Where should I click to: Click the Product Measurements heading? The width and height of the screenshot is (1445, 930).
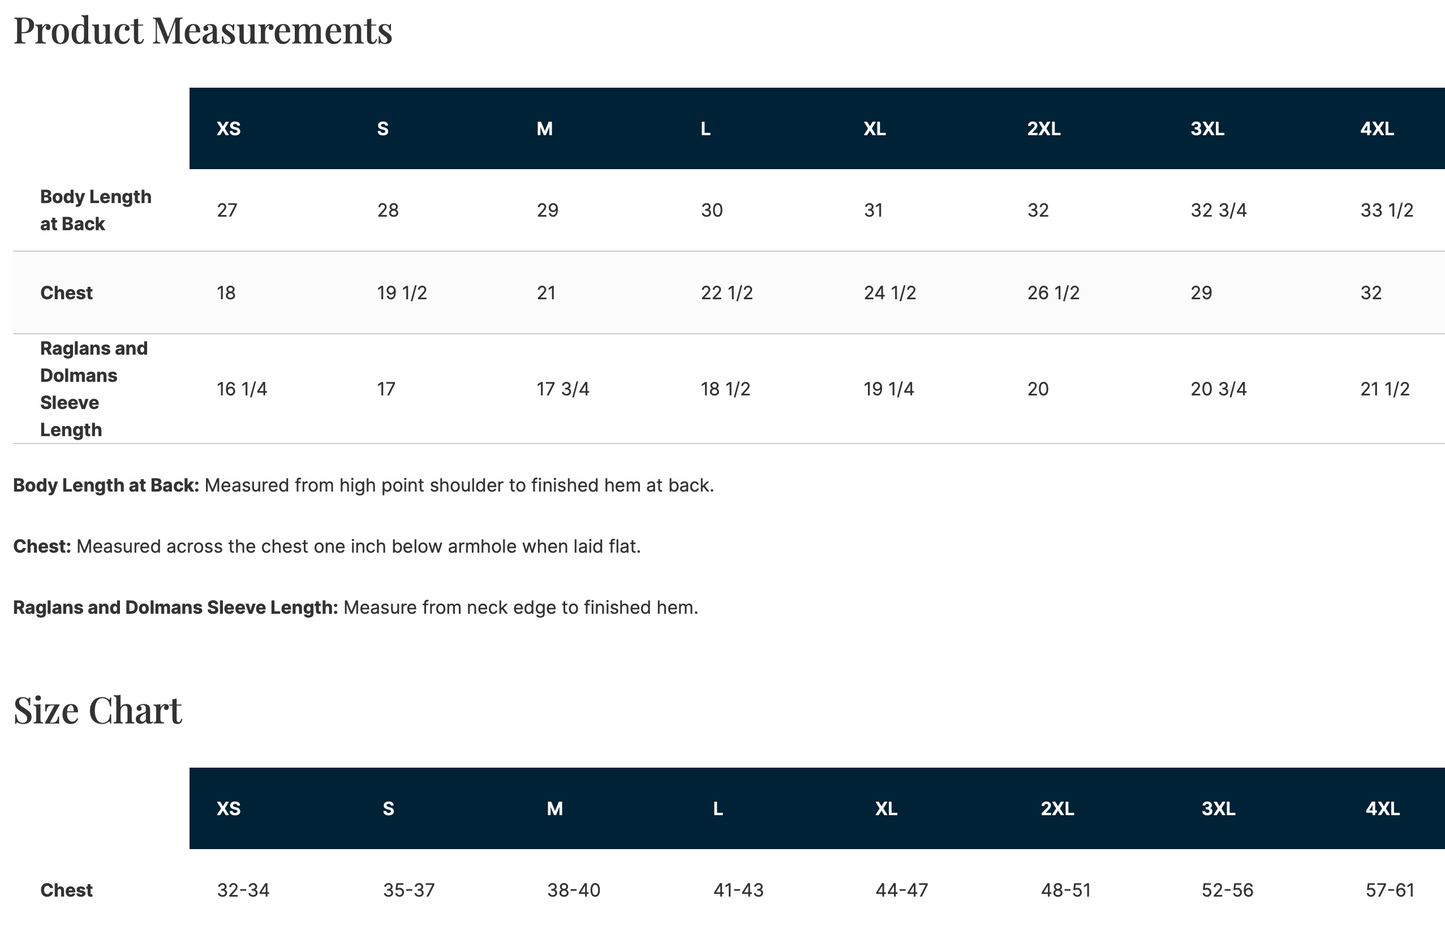click(x=202, y=30)
